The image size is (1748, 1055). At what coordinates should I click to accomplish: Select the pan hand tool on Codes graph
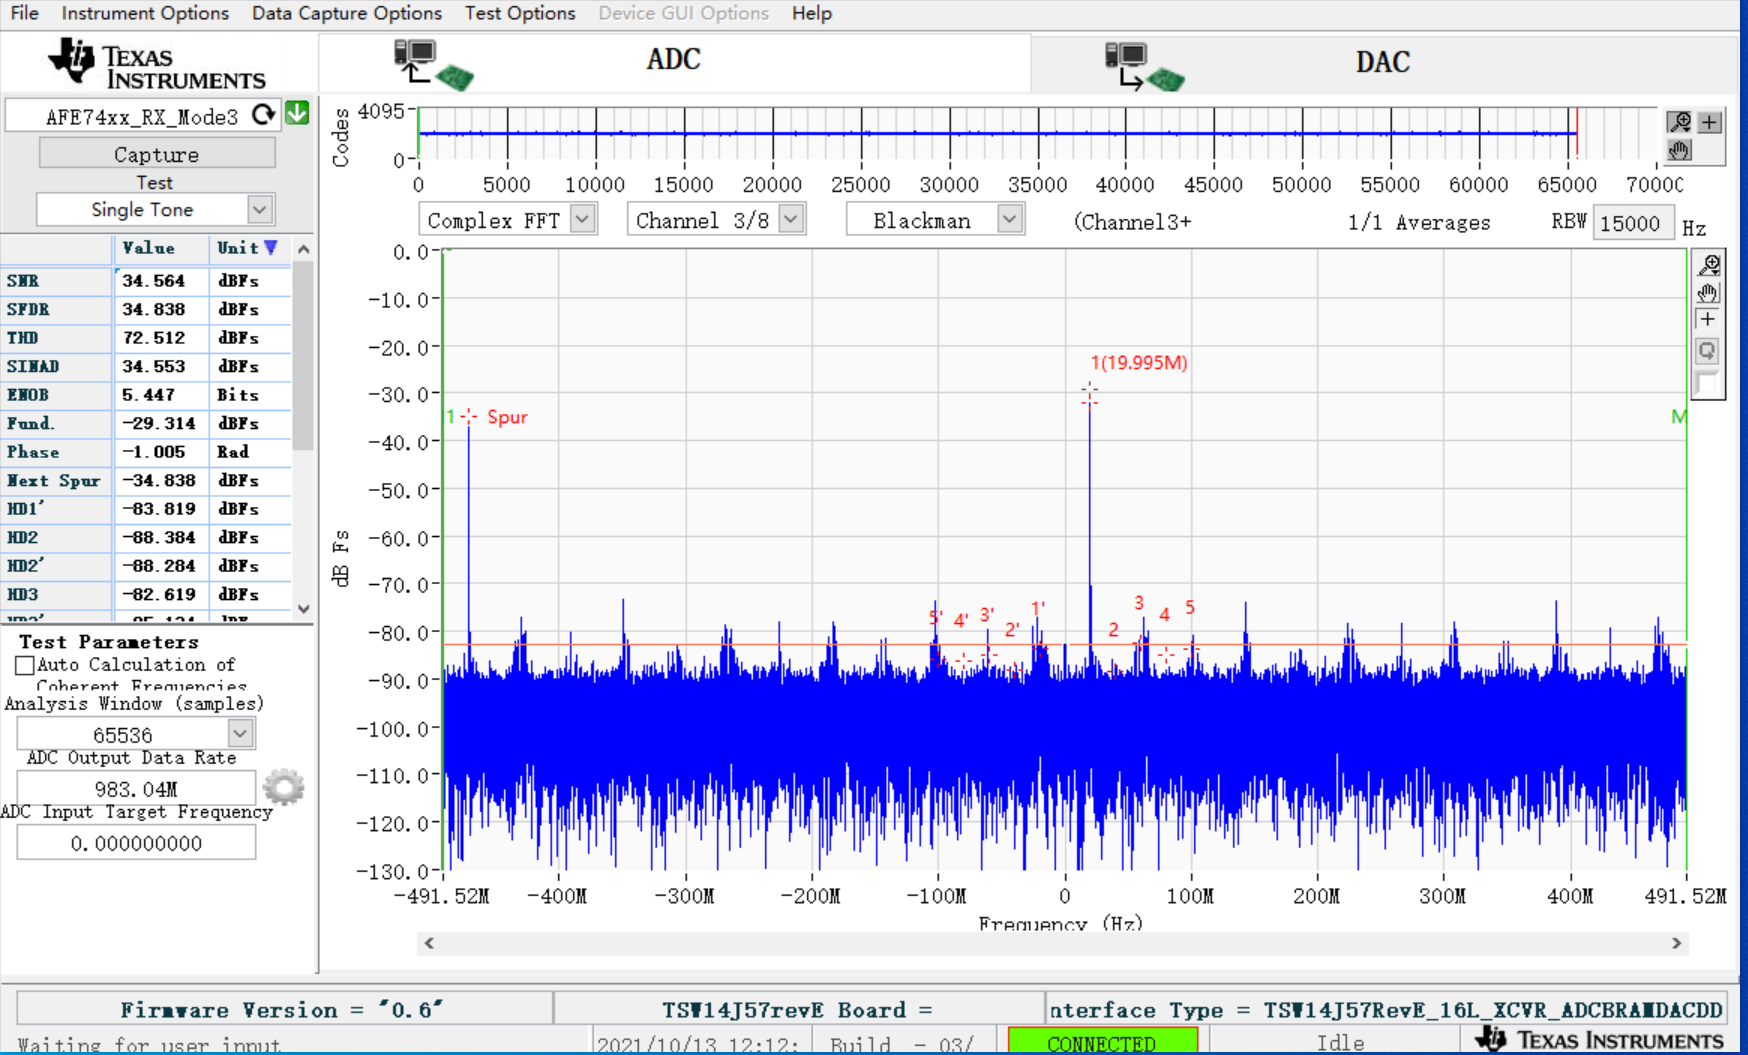1679,150
